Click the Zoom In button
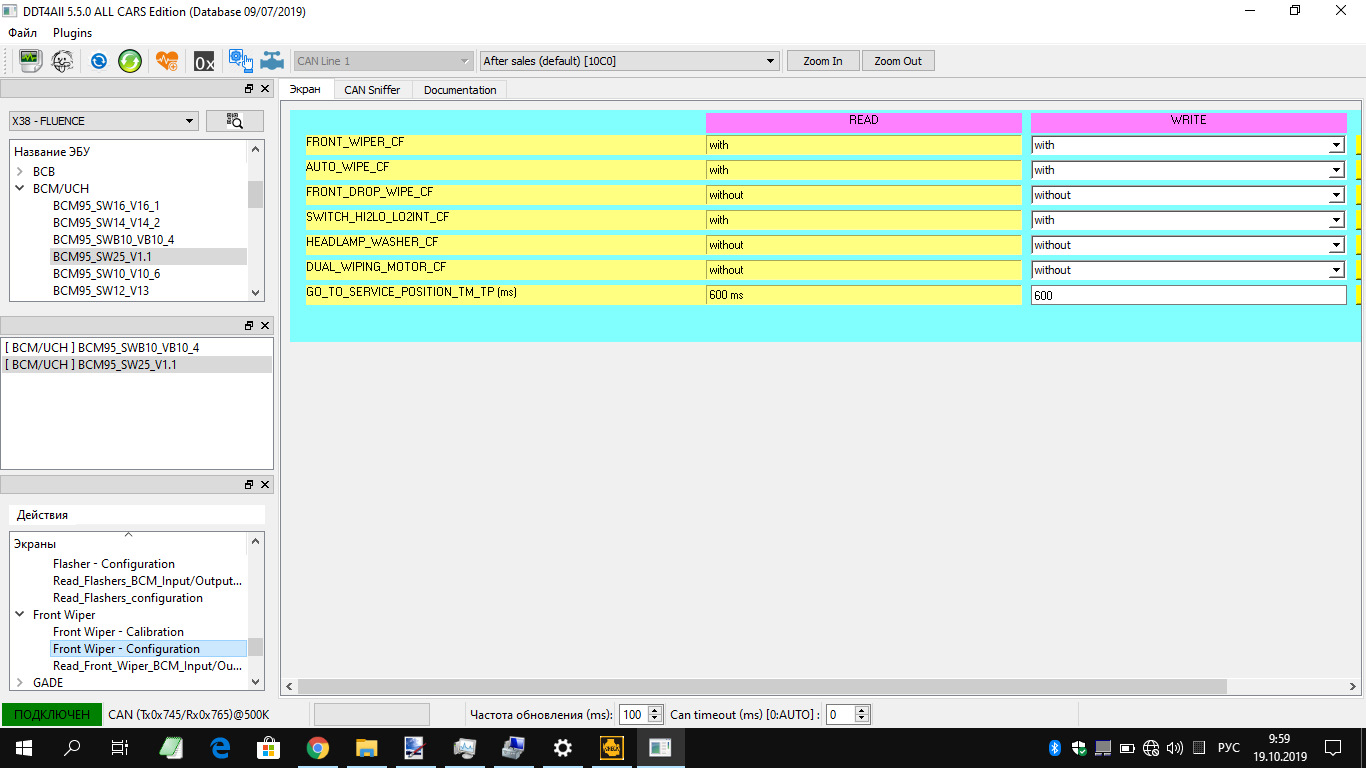1366x768 pixels. point(823,61)
